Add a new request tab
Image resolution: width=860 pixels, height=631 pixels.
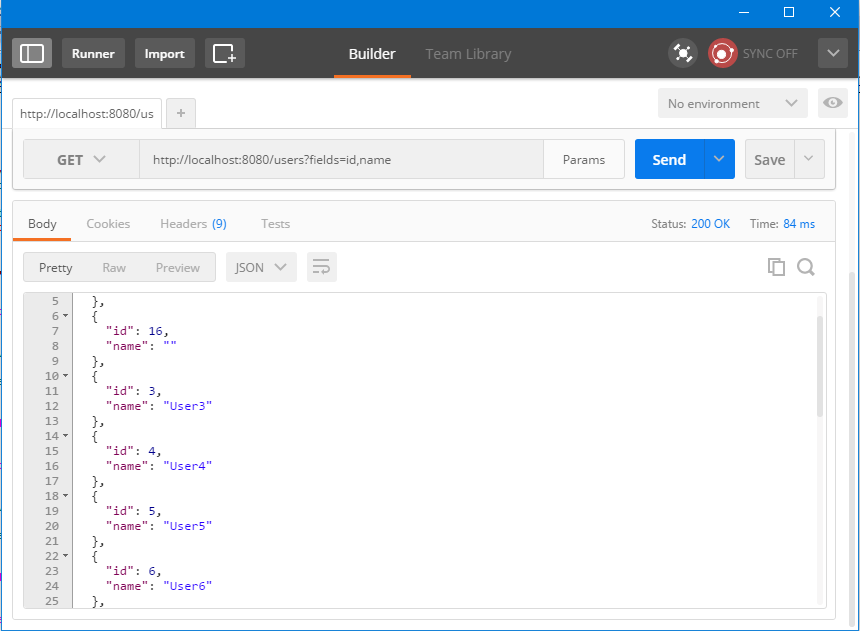pos(181,114)
